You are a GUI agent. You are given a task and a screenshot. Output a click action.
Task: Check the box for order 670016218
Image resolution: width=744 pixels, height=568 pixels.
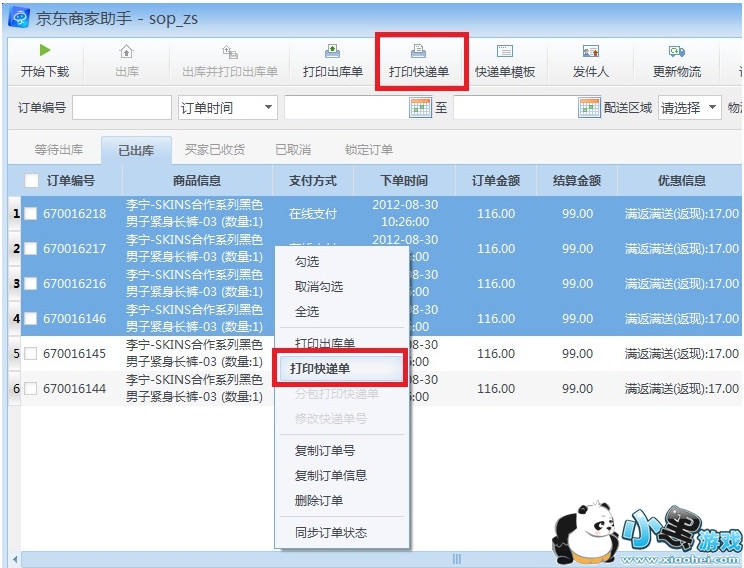pyautogui.click(x=30, y=214)
